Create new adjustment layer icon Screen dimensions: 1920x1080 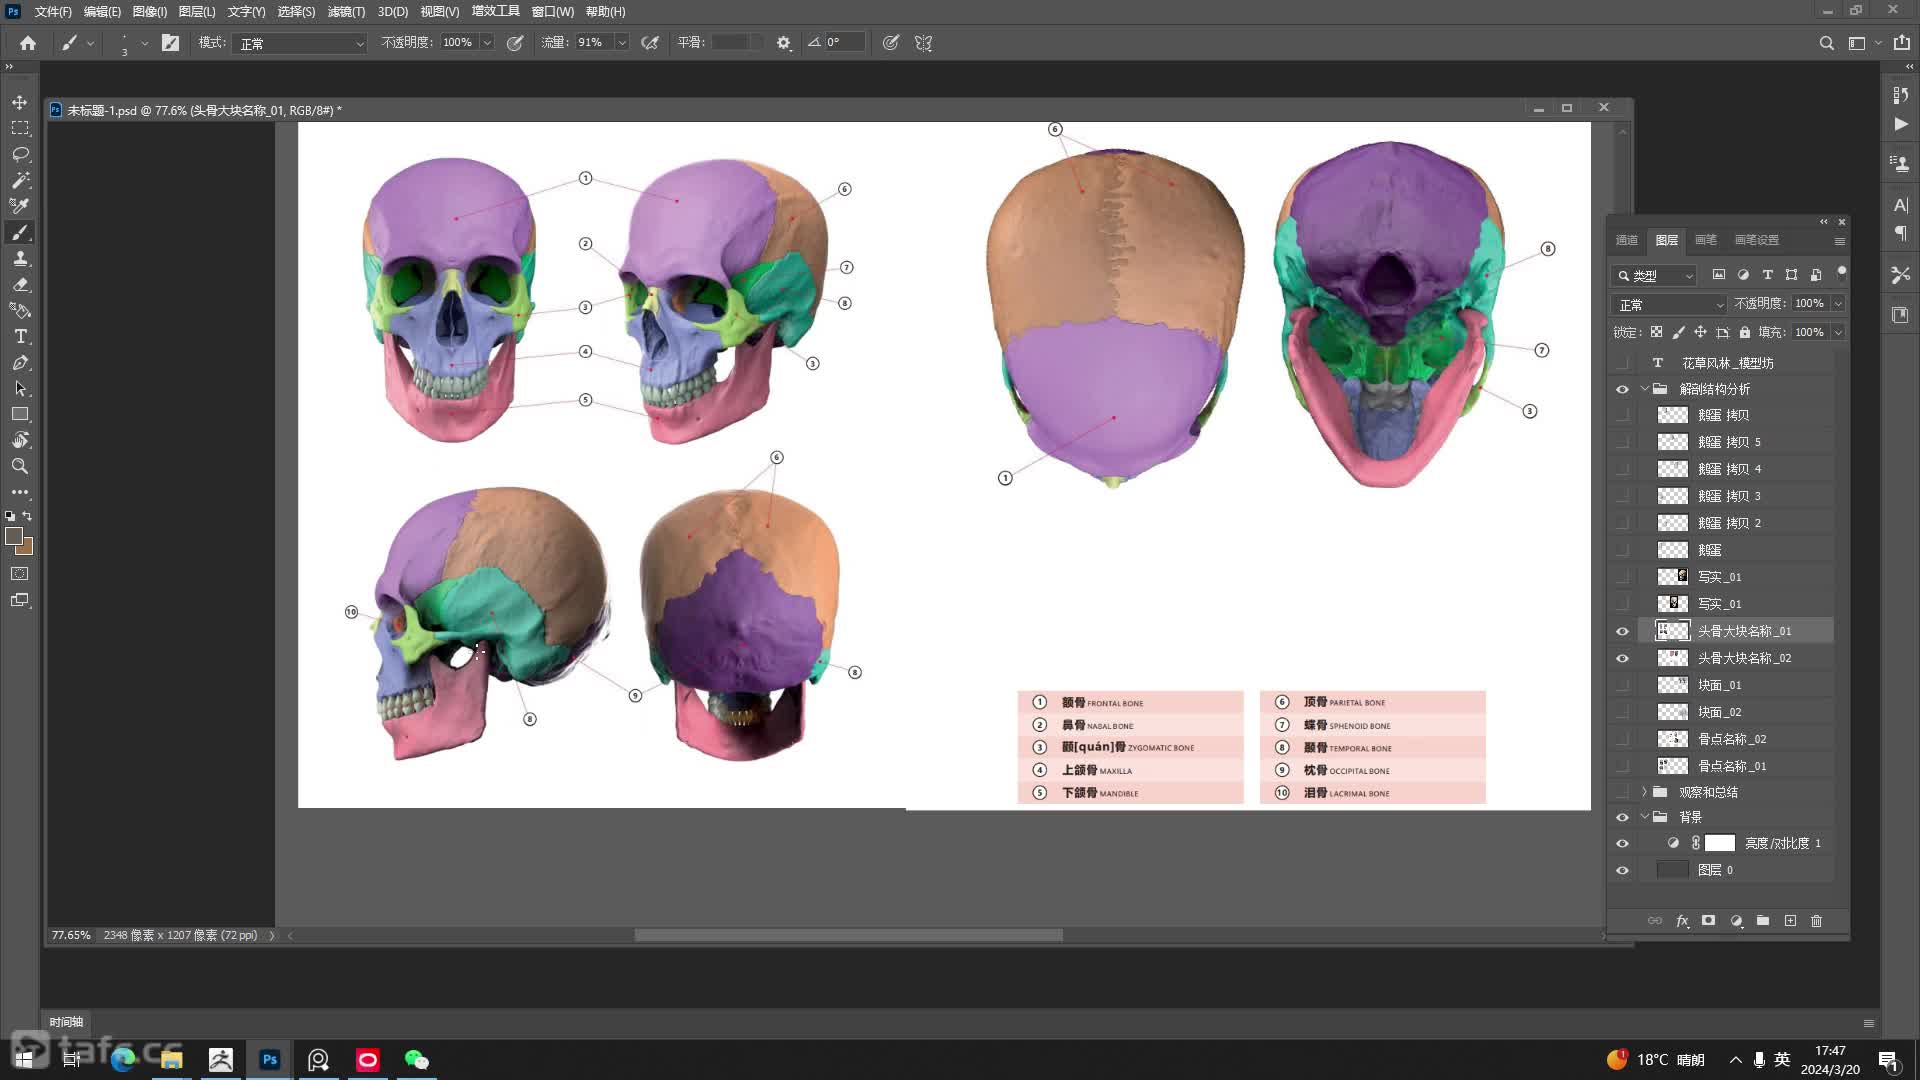click(1736, 921)
